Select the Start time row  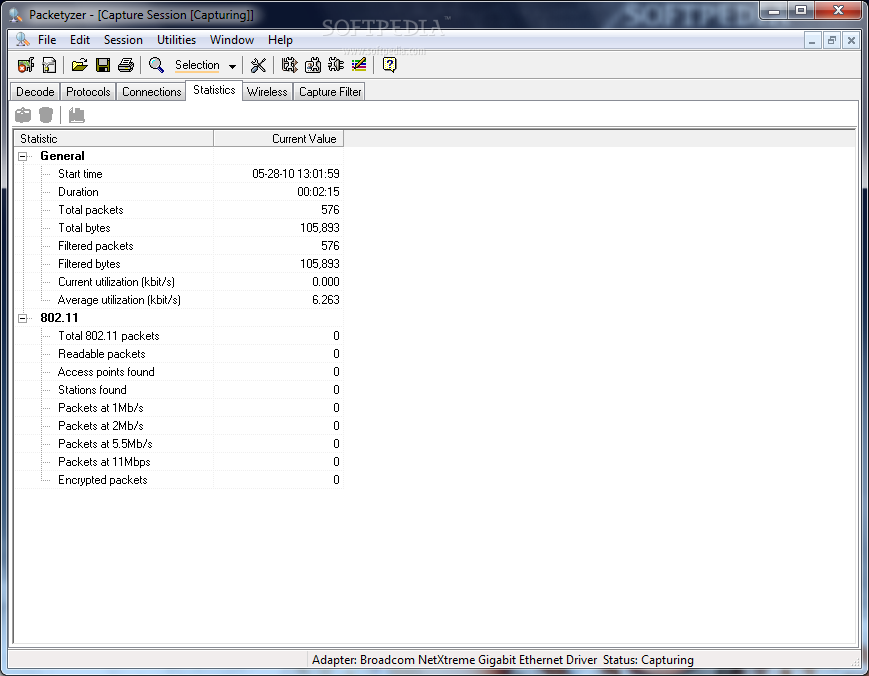click(x=178, y=174)
